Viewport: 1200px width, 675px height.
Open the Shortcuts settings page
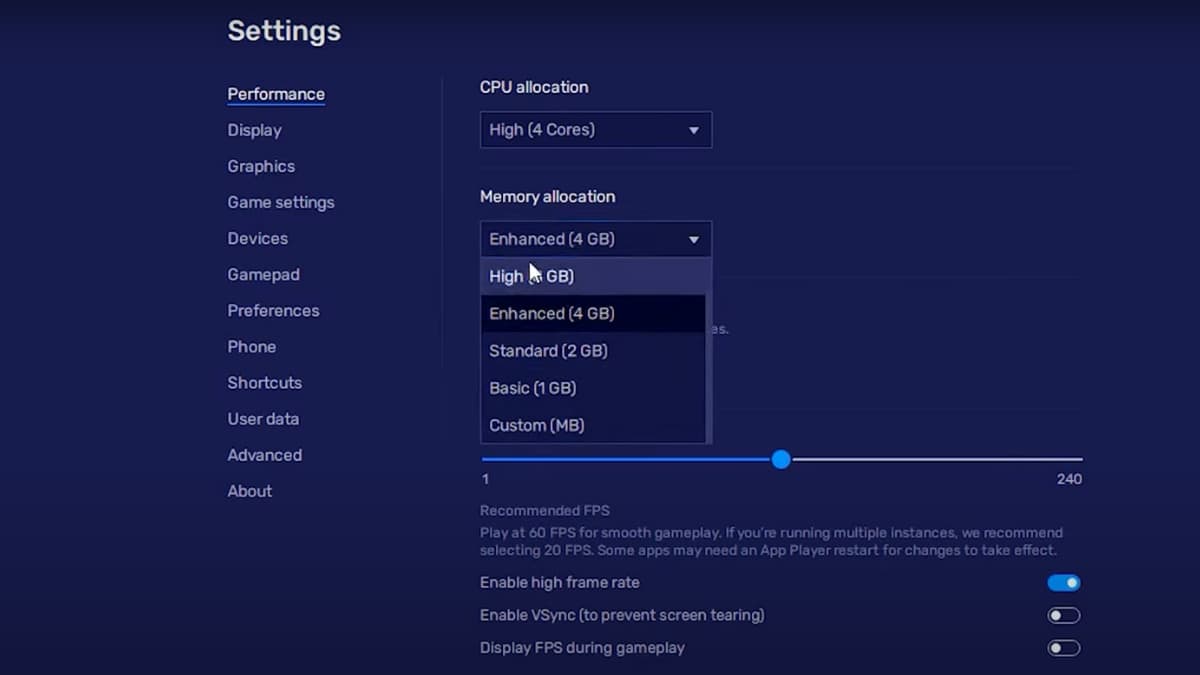tap(264, 382)
